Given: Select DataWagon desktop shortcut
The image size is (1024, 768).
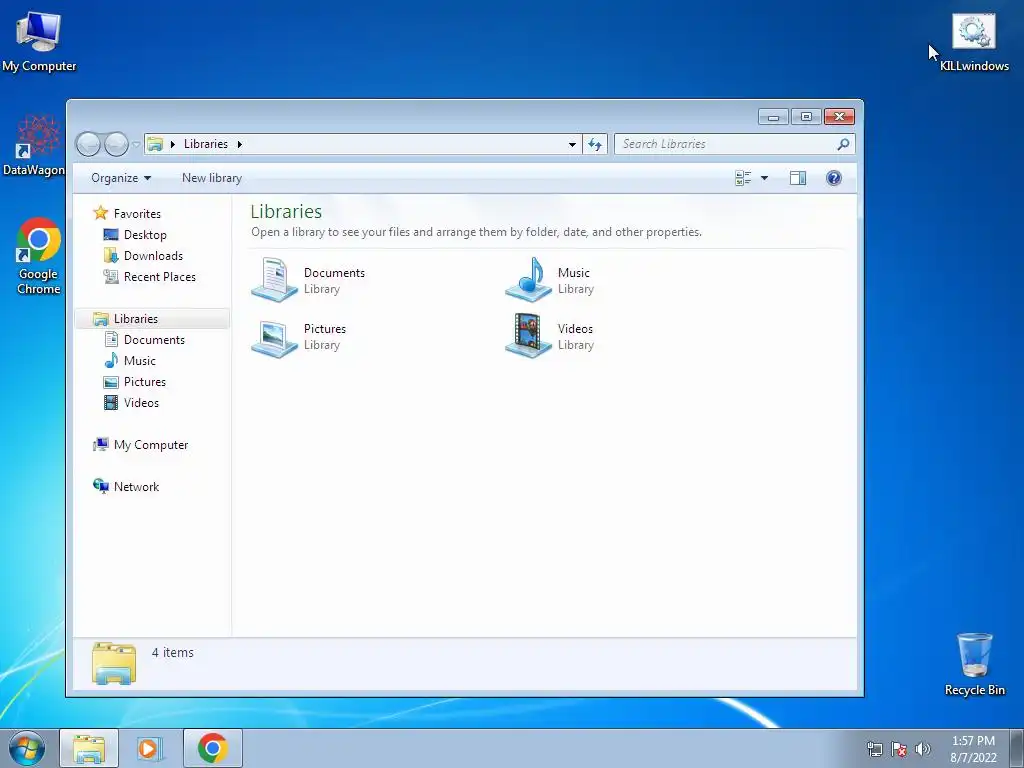Looking at the screenshot, I should [34, 146].
